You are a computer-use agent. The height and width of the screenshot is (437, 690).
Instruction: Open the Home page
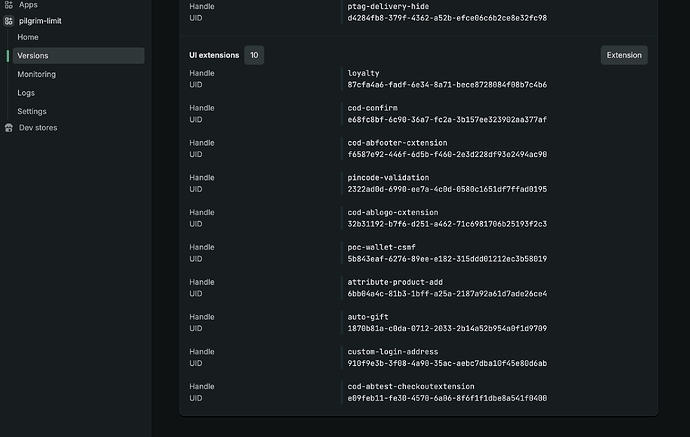(x=28, y=37)
